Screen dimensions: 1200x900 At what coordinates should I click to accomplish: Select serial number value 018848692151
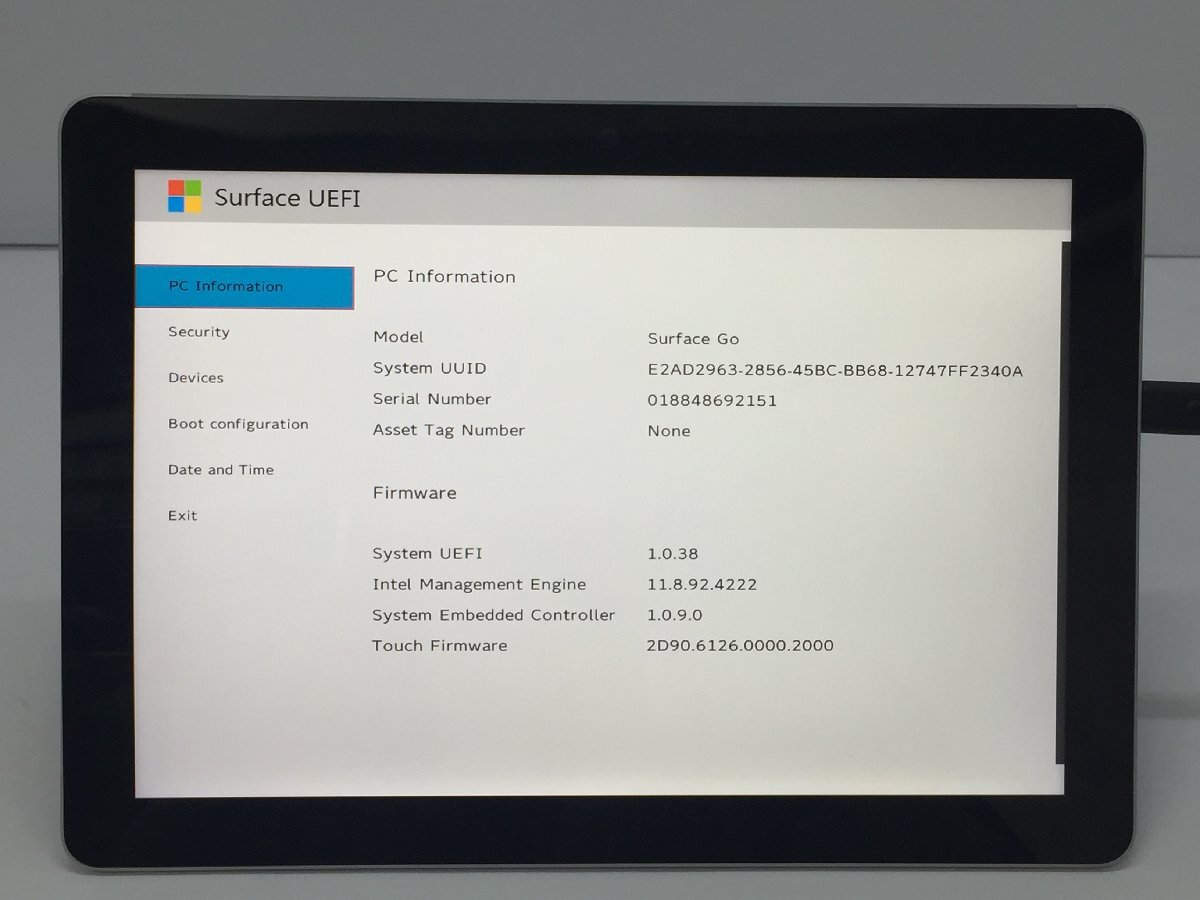(712, 401)
